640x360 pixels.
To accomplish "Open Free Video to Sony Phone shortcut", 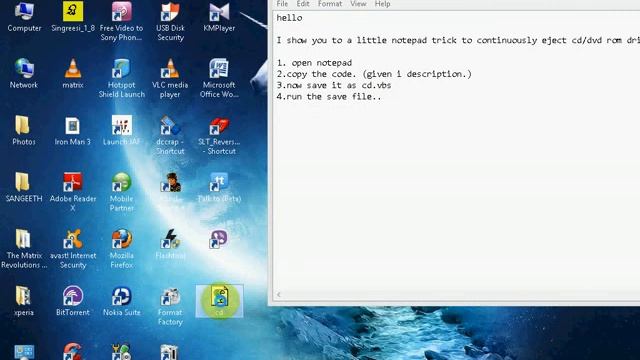I will coord(122,21).
